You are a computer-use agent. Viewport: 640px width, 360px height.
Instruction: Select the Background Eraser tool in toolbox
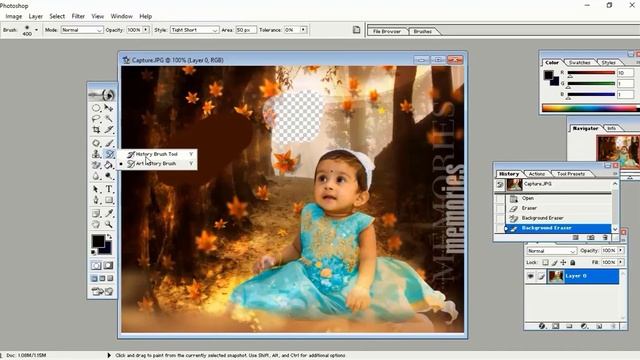[x=96, y=165]
